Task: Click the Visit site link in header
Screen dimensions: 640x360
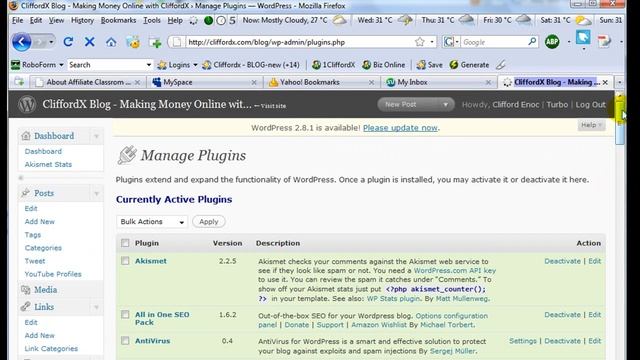Action: click(x=273, y=106)
